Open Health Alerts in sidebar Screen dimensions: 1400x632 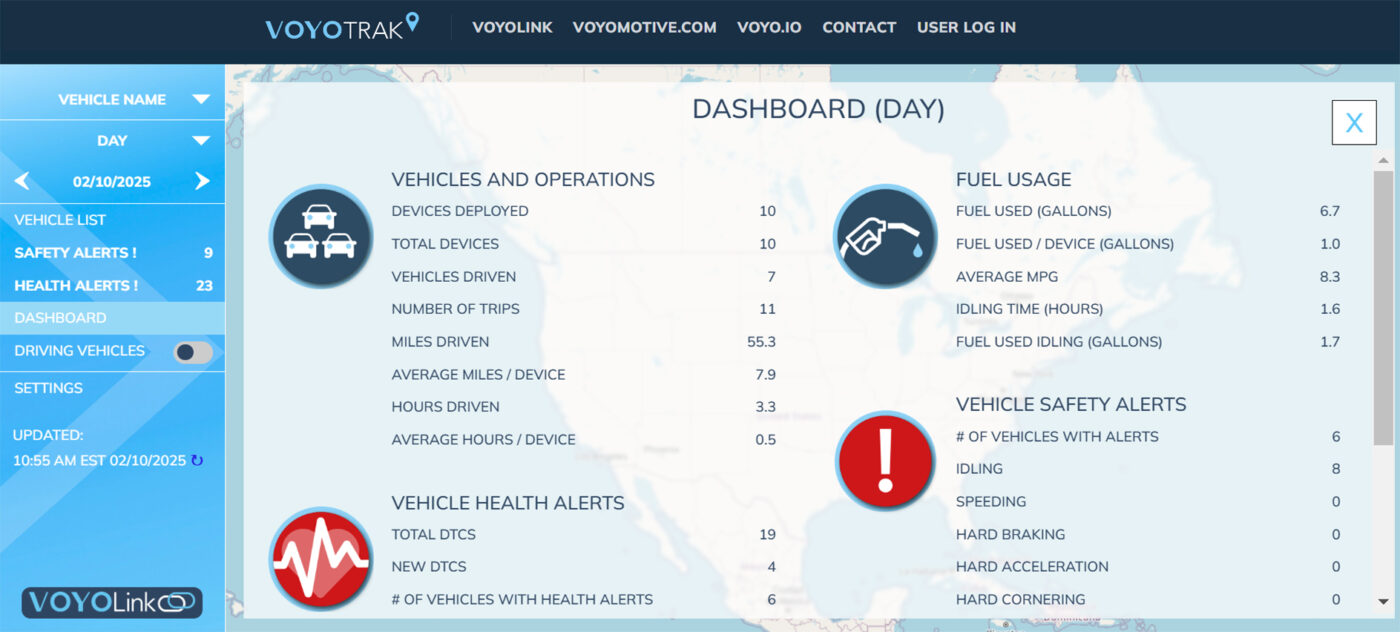[x=76, y=286]
